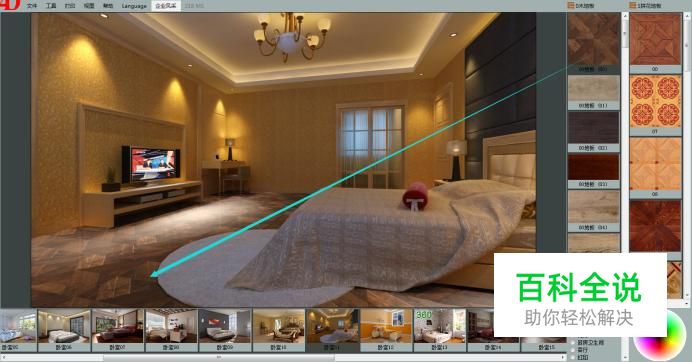692x362 pixels.
Task: Click the B木地板 category icon
Action: (x=570, y=6)
